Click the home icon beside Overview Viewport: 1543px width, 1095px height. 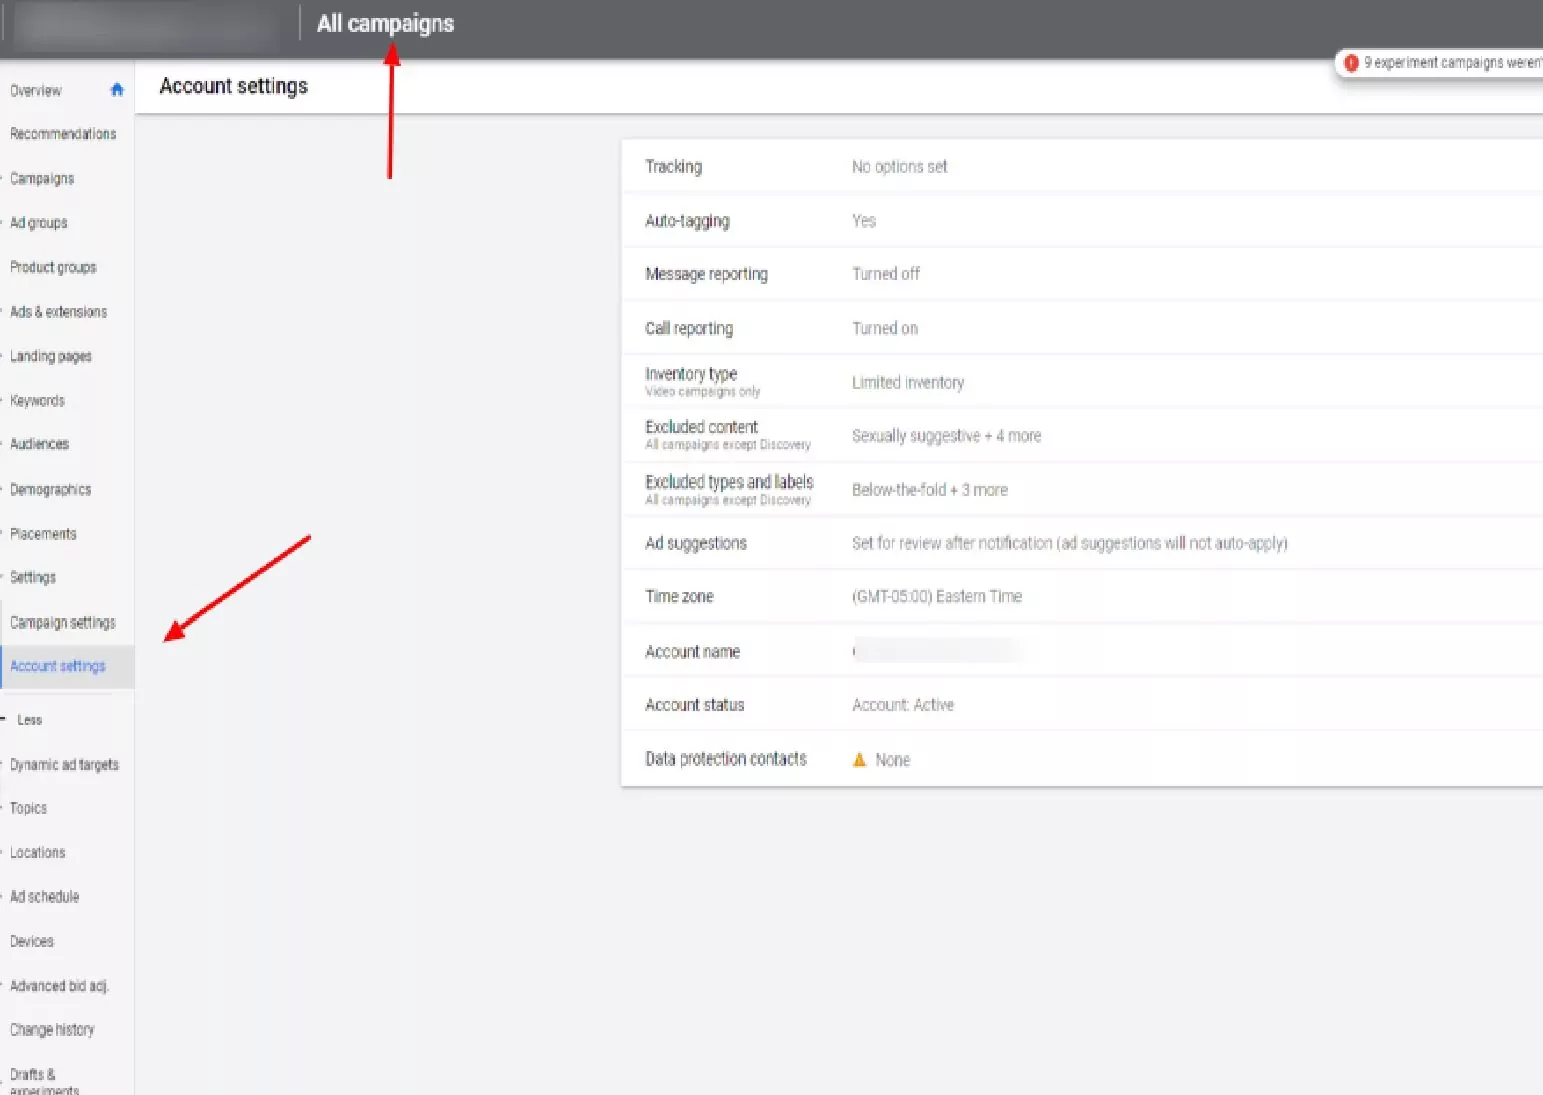pyautogui.click(x=117, y=90)
